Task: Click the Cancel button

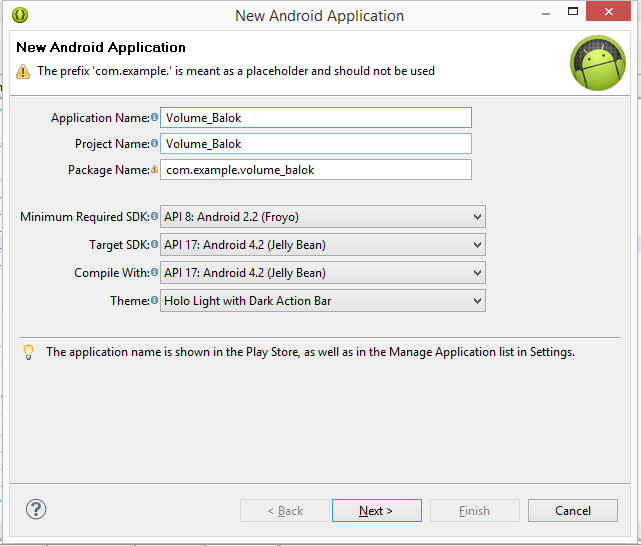Action: coord(573,510)
